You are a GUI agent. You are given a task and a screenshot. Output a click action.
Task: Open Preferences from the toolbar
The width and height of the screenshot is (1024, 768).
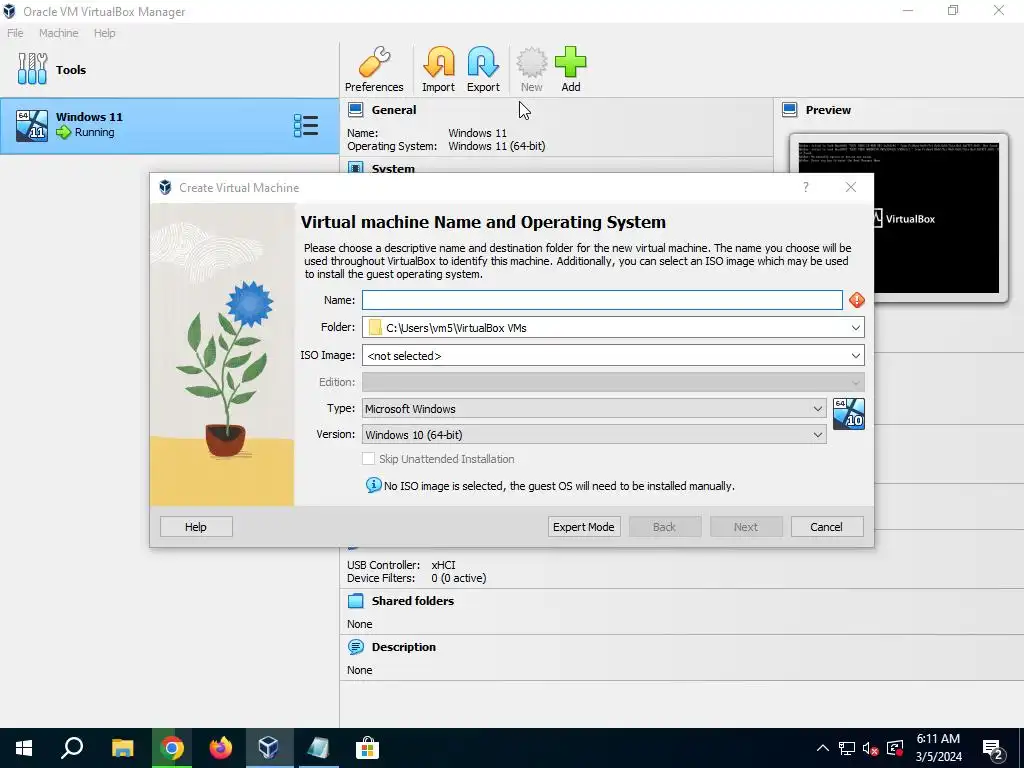(x=374, y=70)
